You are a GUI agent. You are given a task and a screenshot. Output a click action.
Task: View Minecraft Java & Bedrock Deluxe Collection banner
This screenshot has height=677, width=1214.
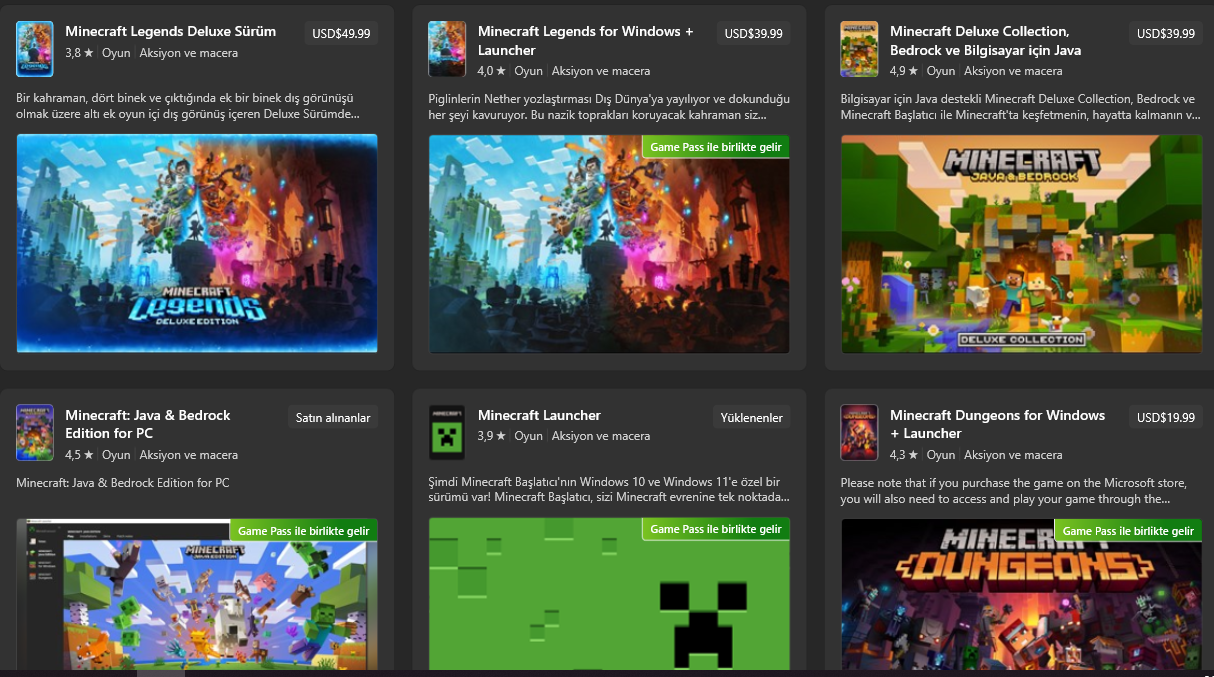pos(1021,243)
